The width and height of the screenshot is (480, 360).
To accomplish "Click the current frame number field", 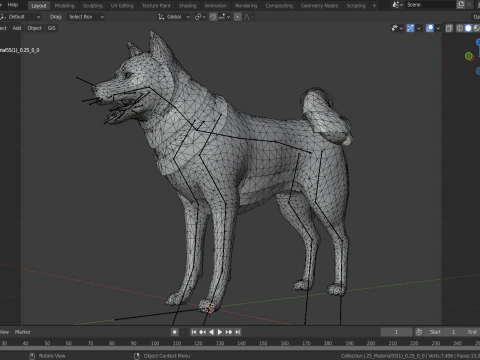I will [x=396, y=332].
